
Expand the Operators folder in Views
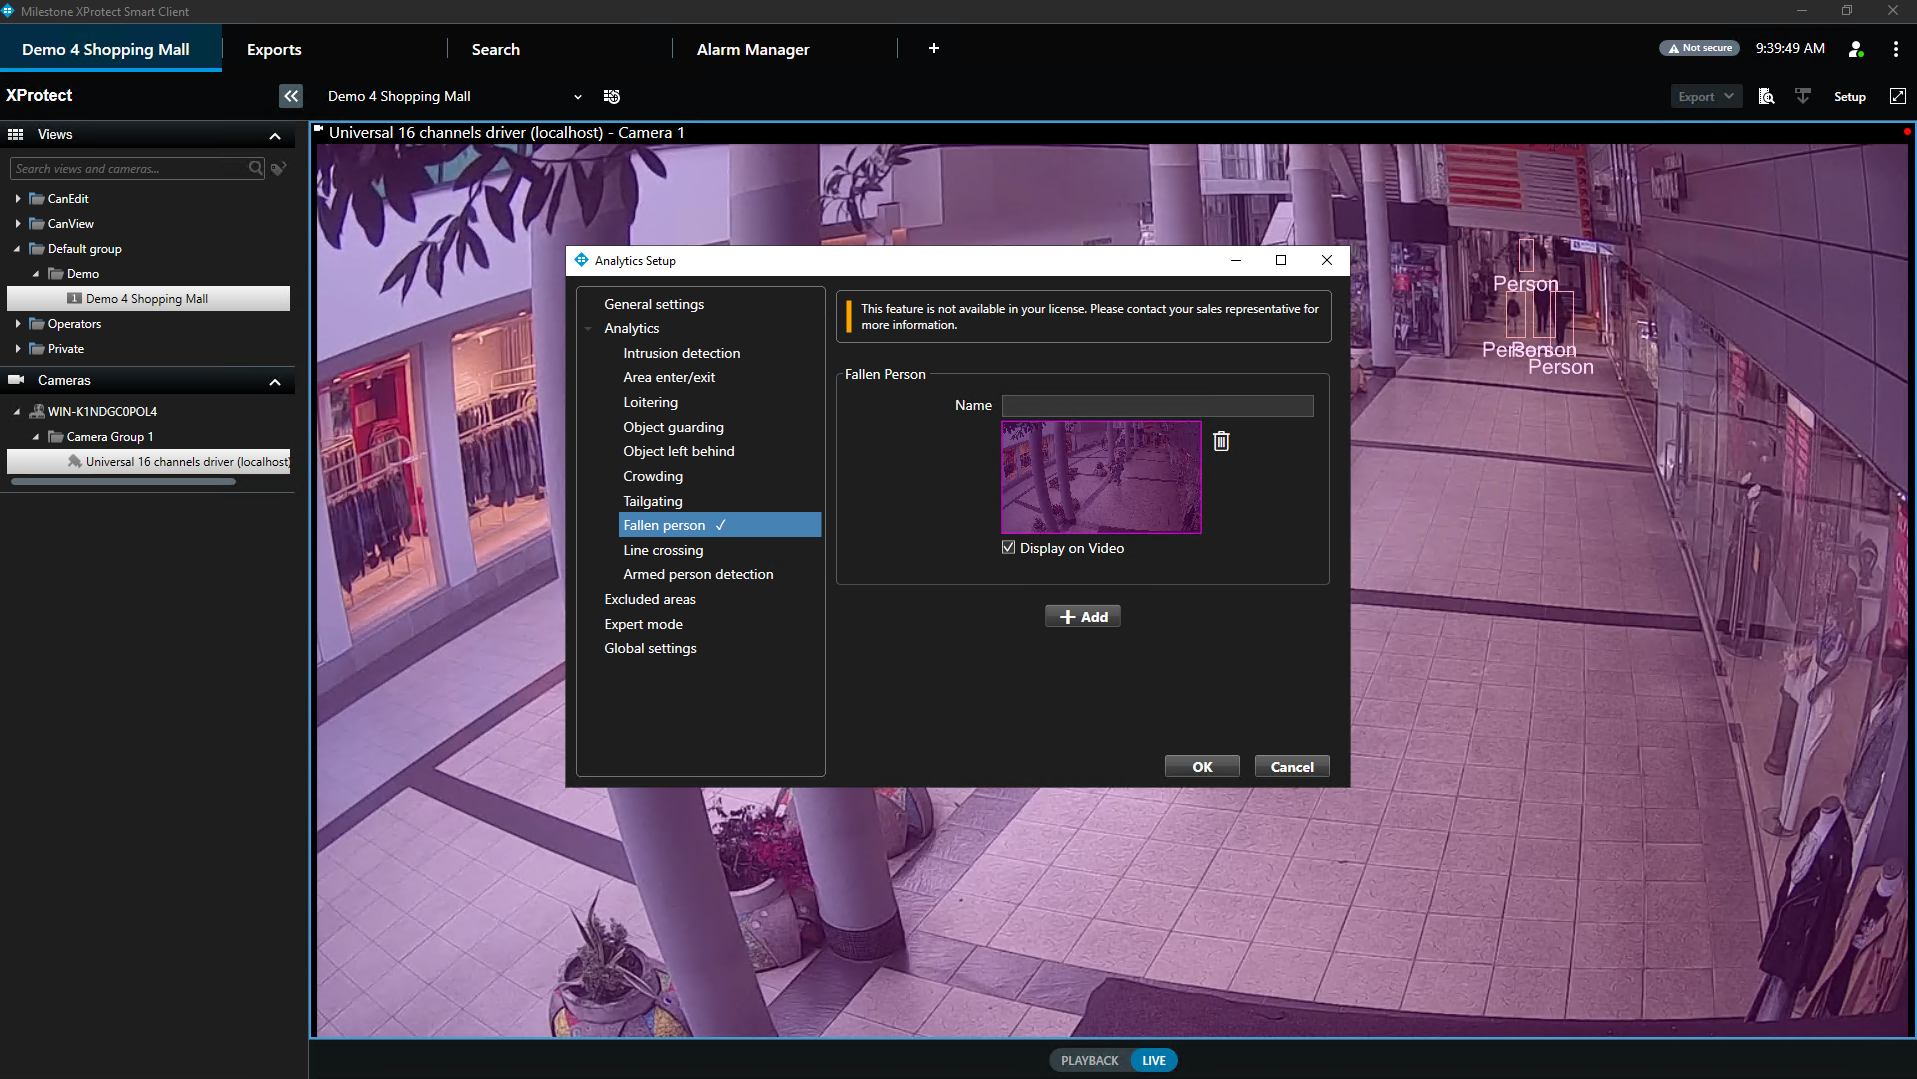click(x=18, y=324)
